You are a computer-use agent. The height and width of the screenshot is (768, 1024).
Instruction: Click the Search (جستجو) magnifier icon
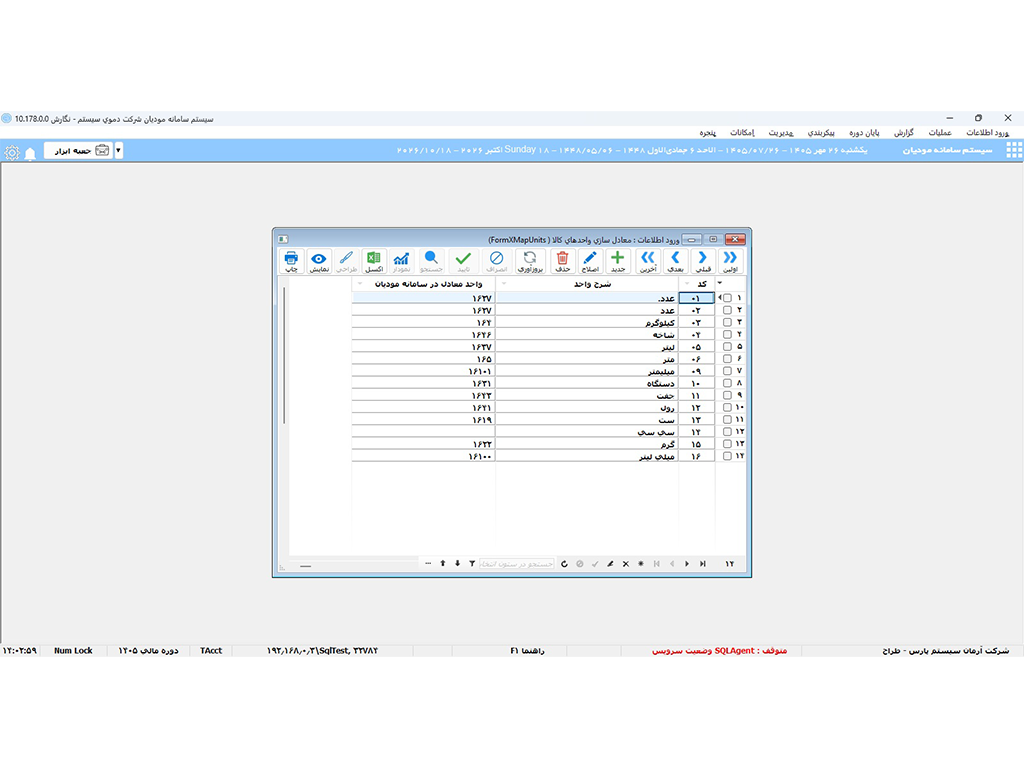pyautogui.click(x=431, y=261)
